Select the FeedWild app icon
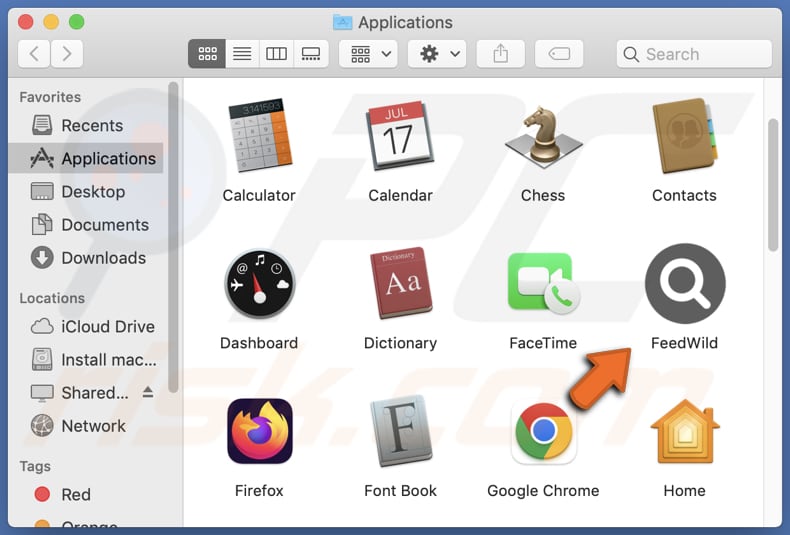This screenshot has height=535, width=790. [x=685, y=283]
